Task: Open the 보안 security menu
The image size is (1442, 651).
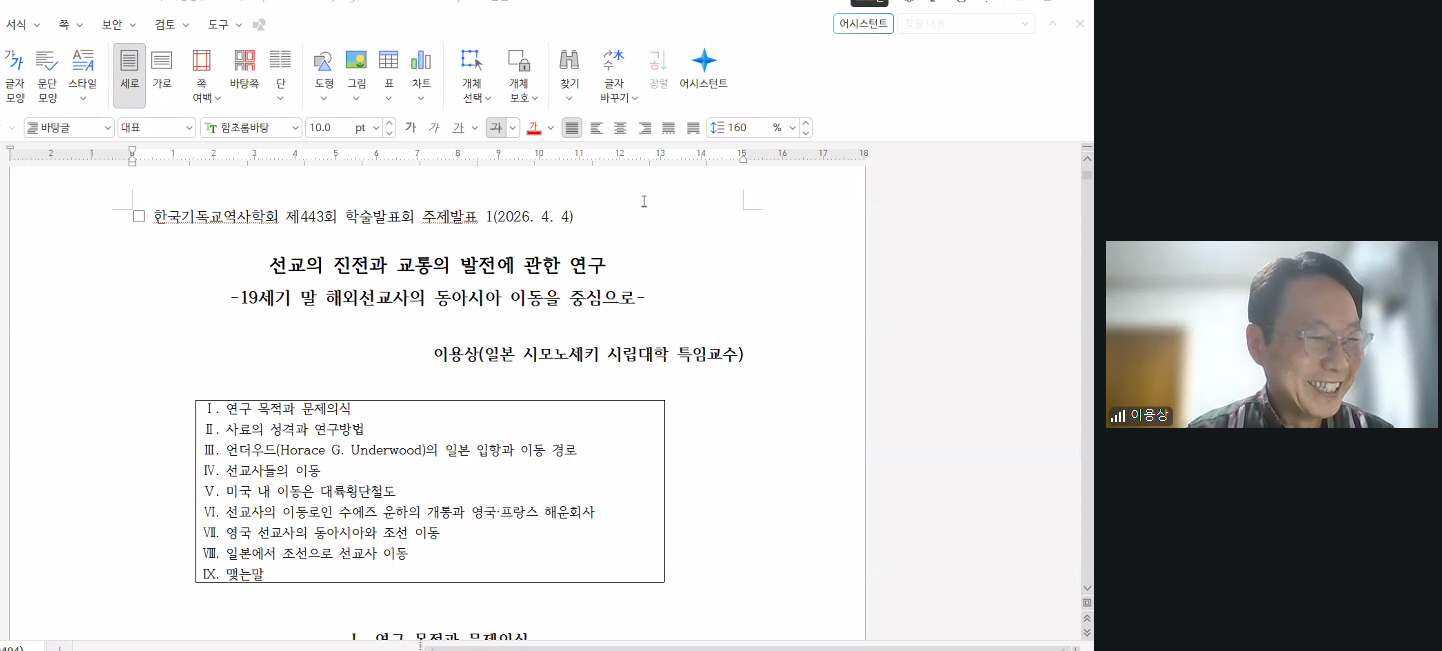Action: pos(118,24)
